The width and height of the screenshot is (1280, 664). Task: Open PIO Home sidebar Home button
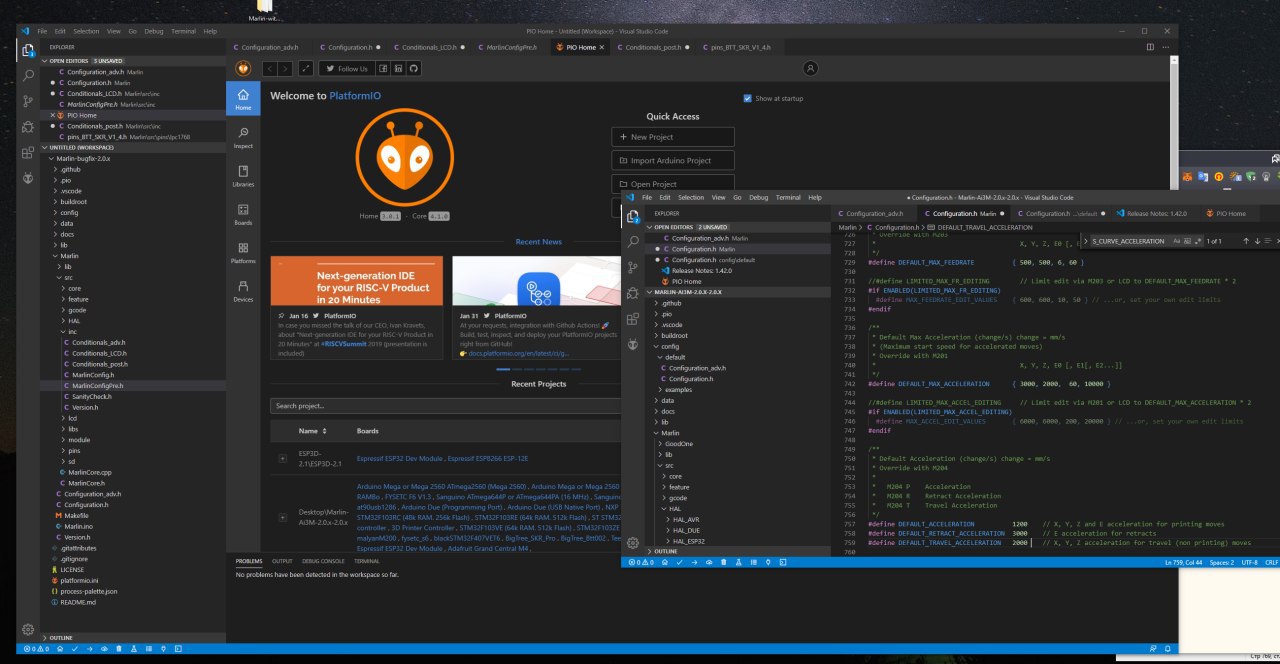(243, 99)
